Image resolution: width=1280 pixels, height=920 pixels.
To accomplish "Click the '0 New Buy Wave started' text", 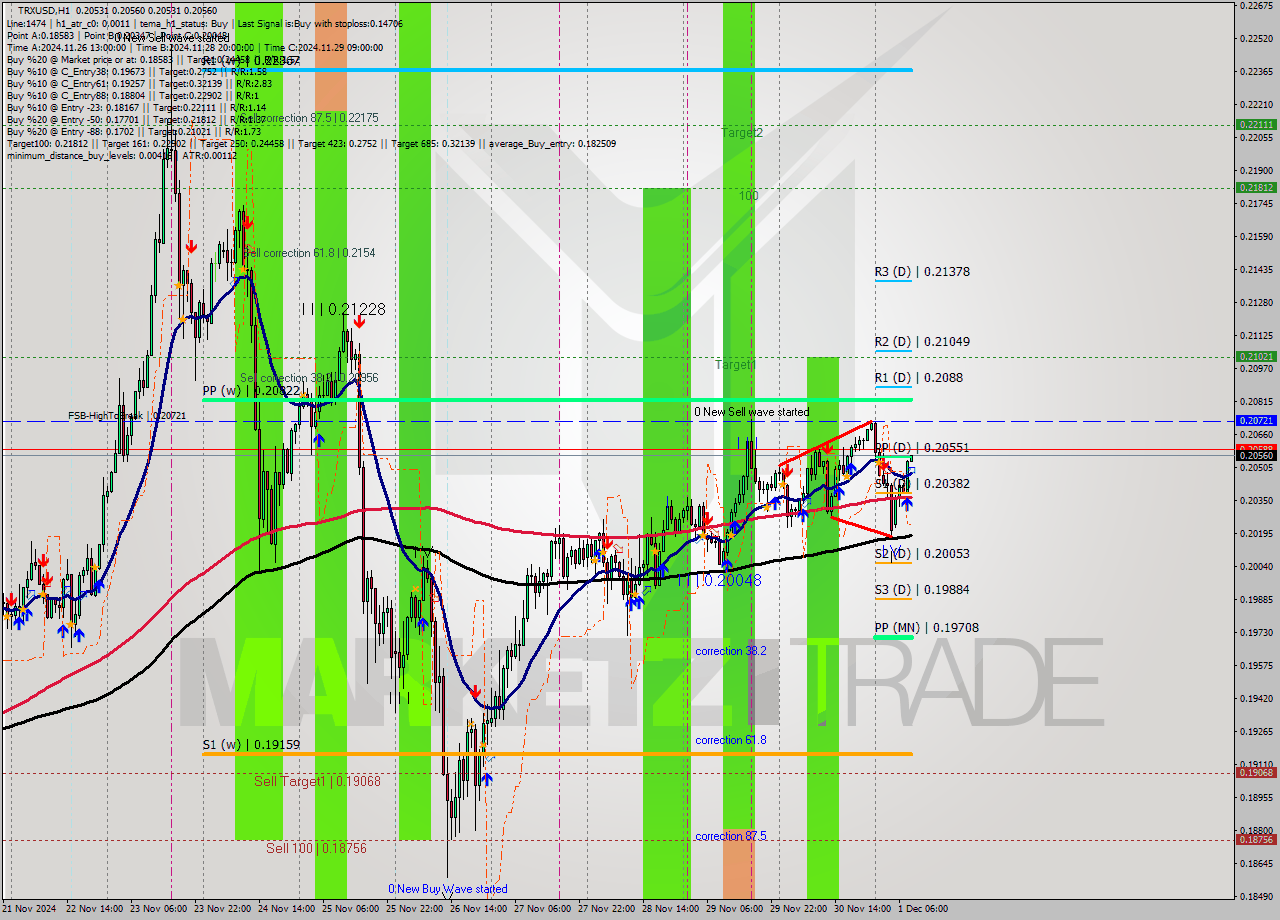I will tap(448, 888).
